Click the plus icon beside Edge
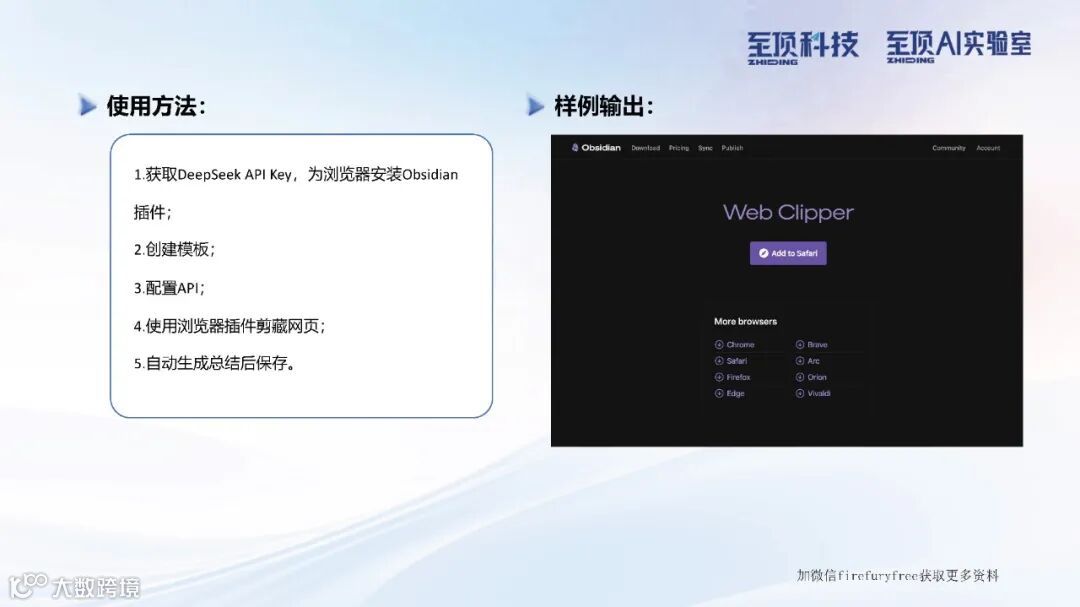Screen dimensions: 1080x607 point(719,393)
